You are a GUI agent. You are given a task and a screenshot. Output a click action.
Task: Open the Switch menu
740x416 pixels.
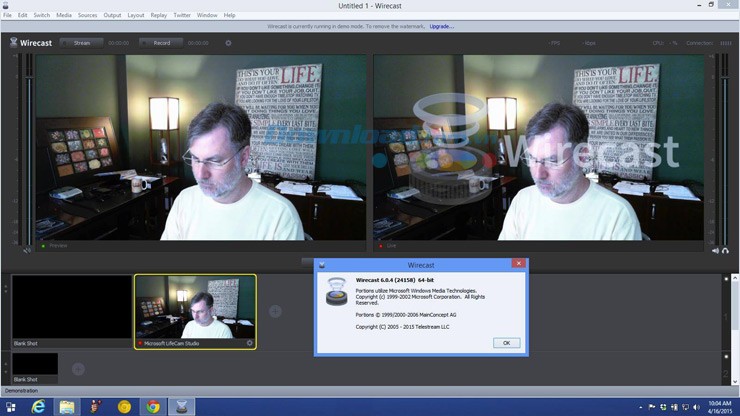pyautogui.click(x=42, y=15)
